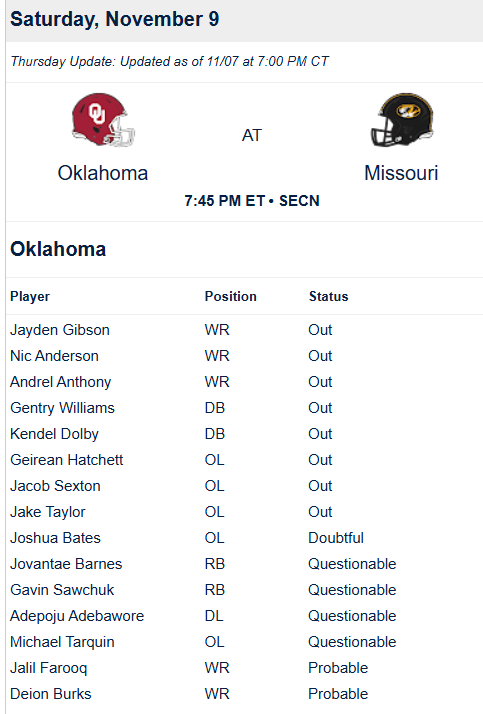
Task: Click Jovantae Barnes' Questionable status
Action: point(352,564)
